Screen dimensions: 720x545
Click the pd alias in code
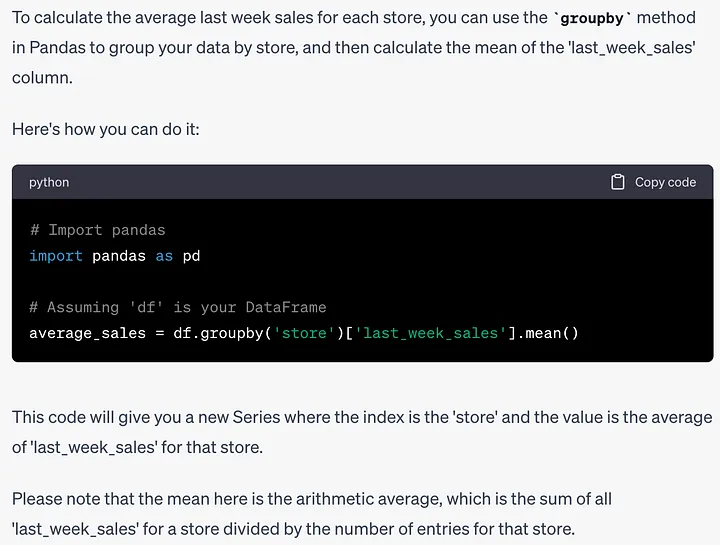click(191, 256)
